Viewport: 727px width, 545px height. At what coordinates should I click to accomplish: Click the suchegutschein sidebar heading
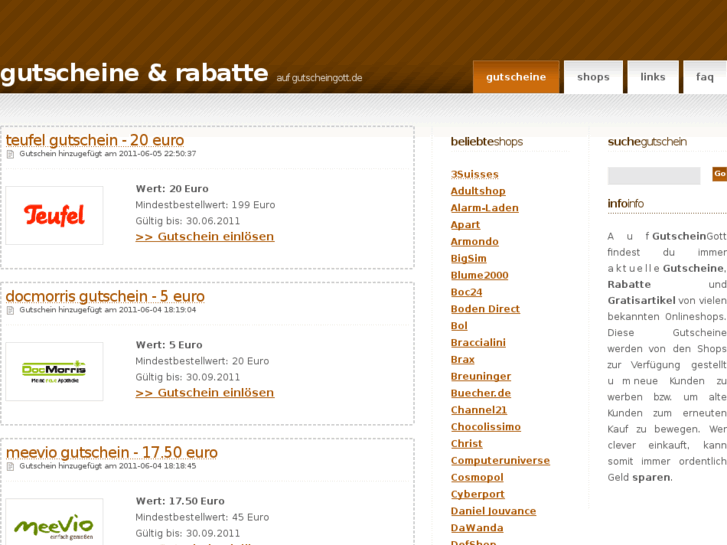[647, 142]
